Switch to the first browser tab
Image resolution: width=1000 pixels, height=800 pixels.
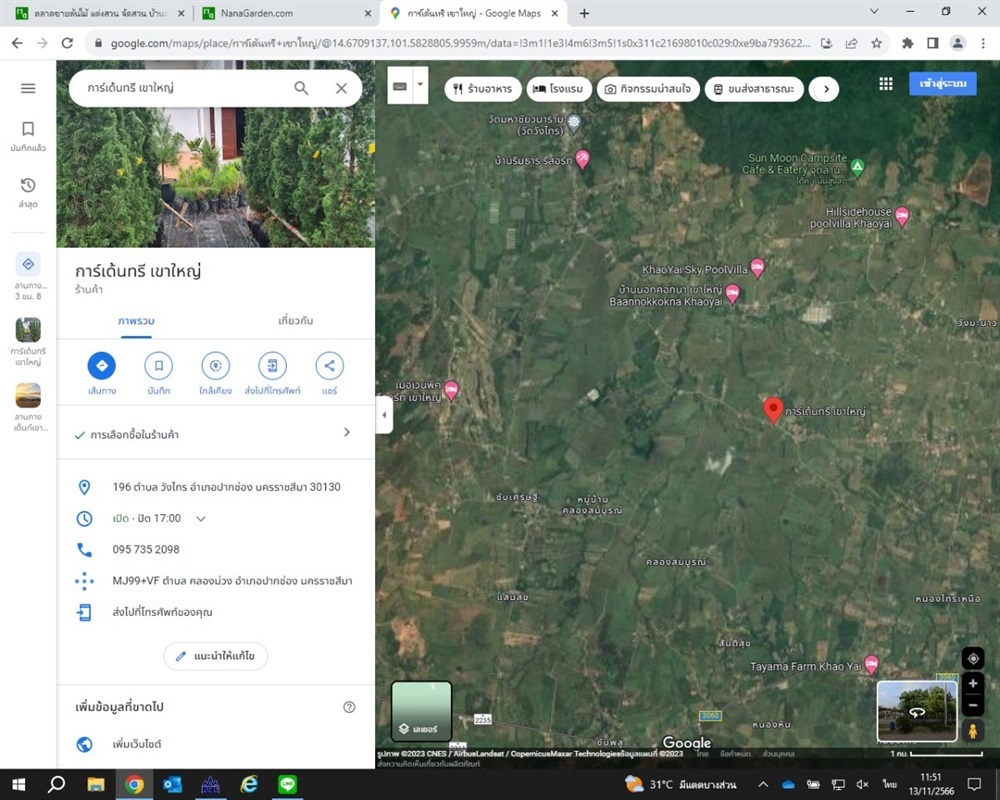tap(100, 13)
